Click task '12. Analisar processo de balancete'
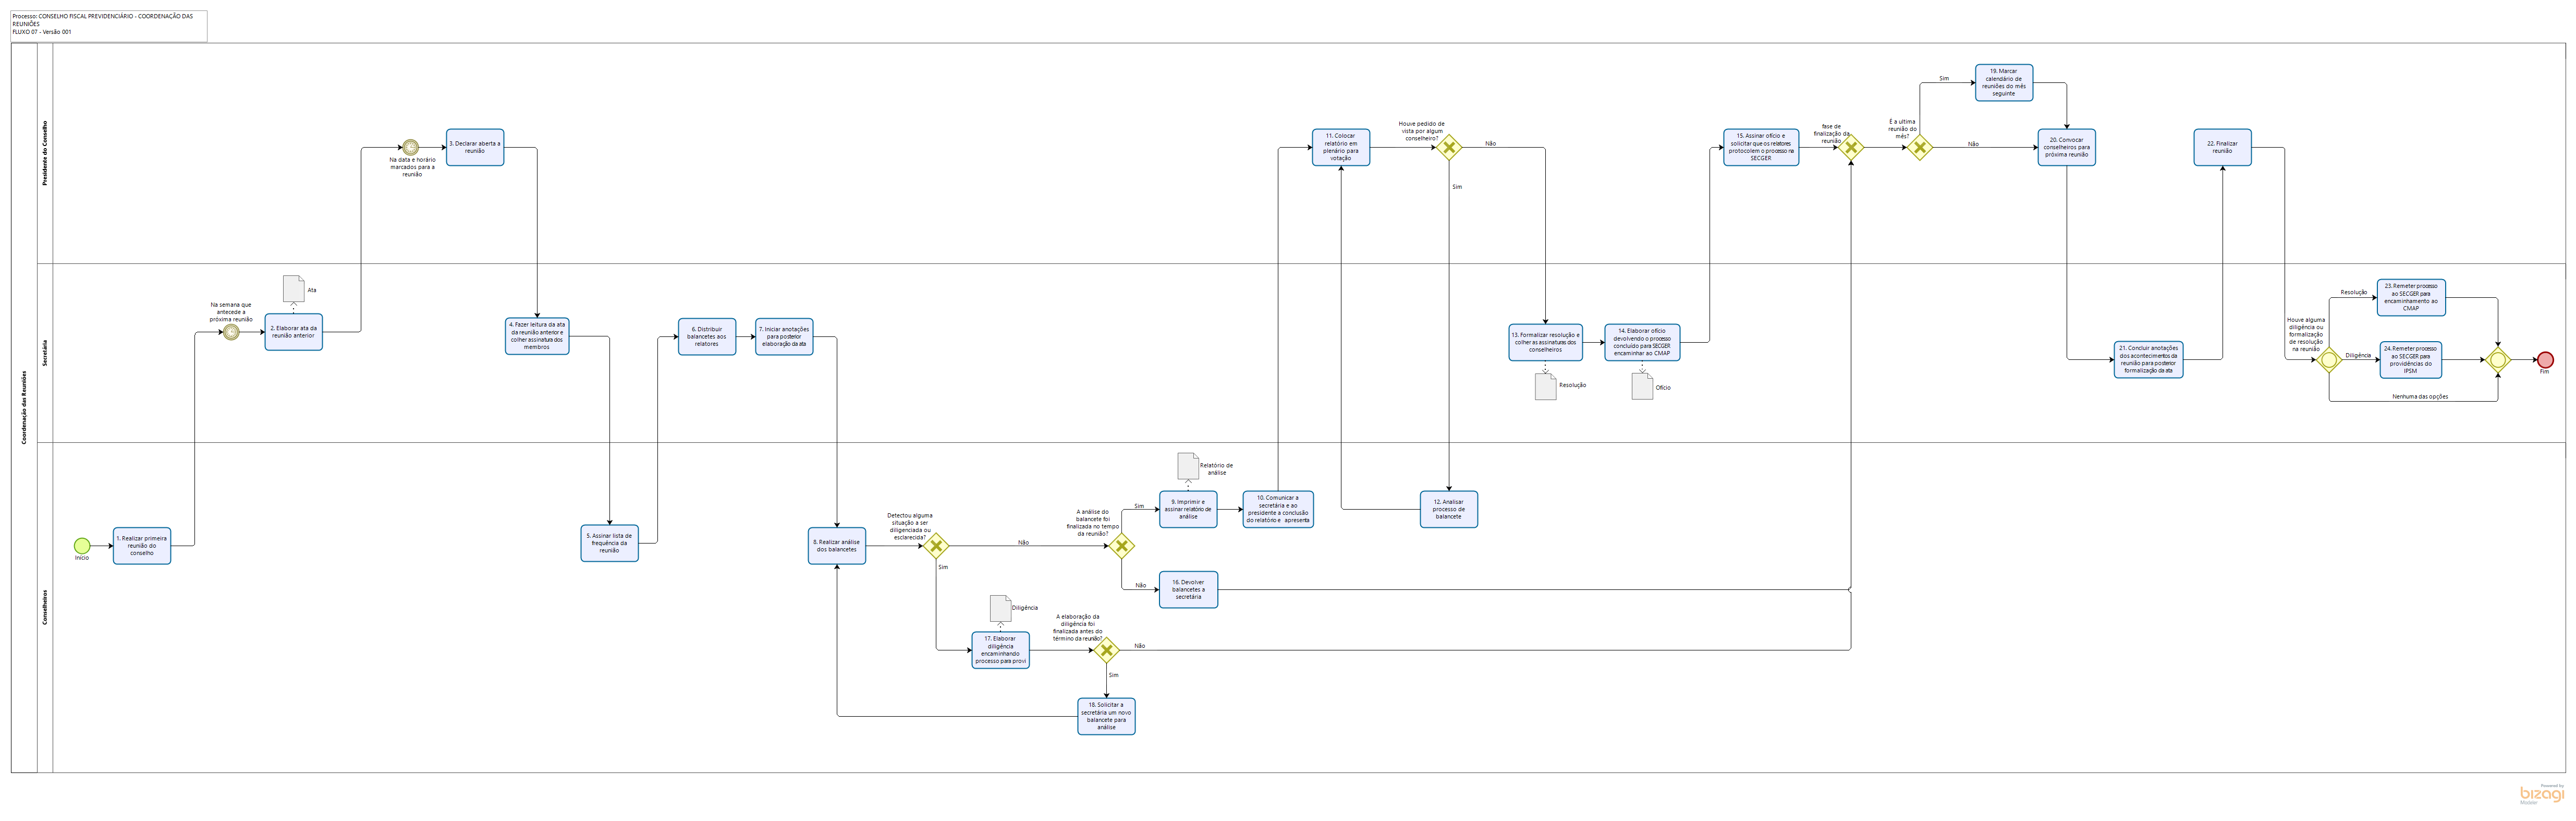 coord(1448,509)
